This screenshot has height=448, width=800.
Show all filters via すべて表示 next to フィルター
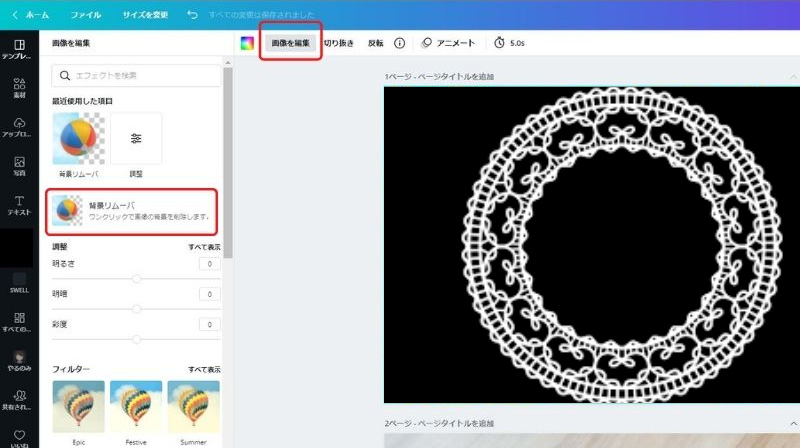tap(204, 369)
